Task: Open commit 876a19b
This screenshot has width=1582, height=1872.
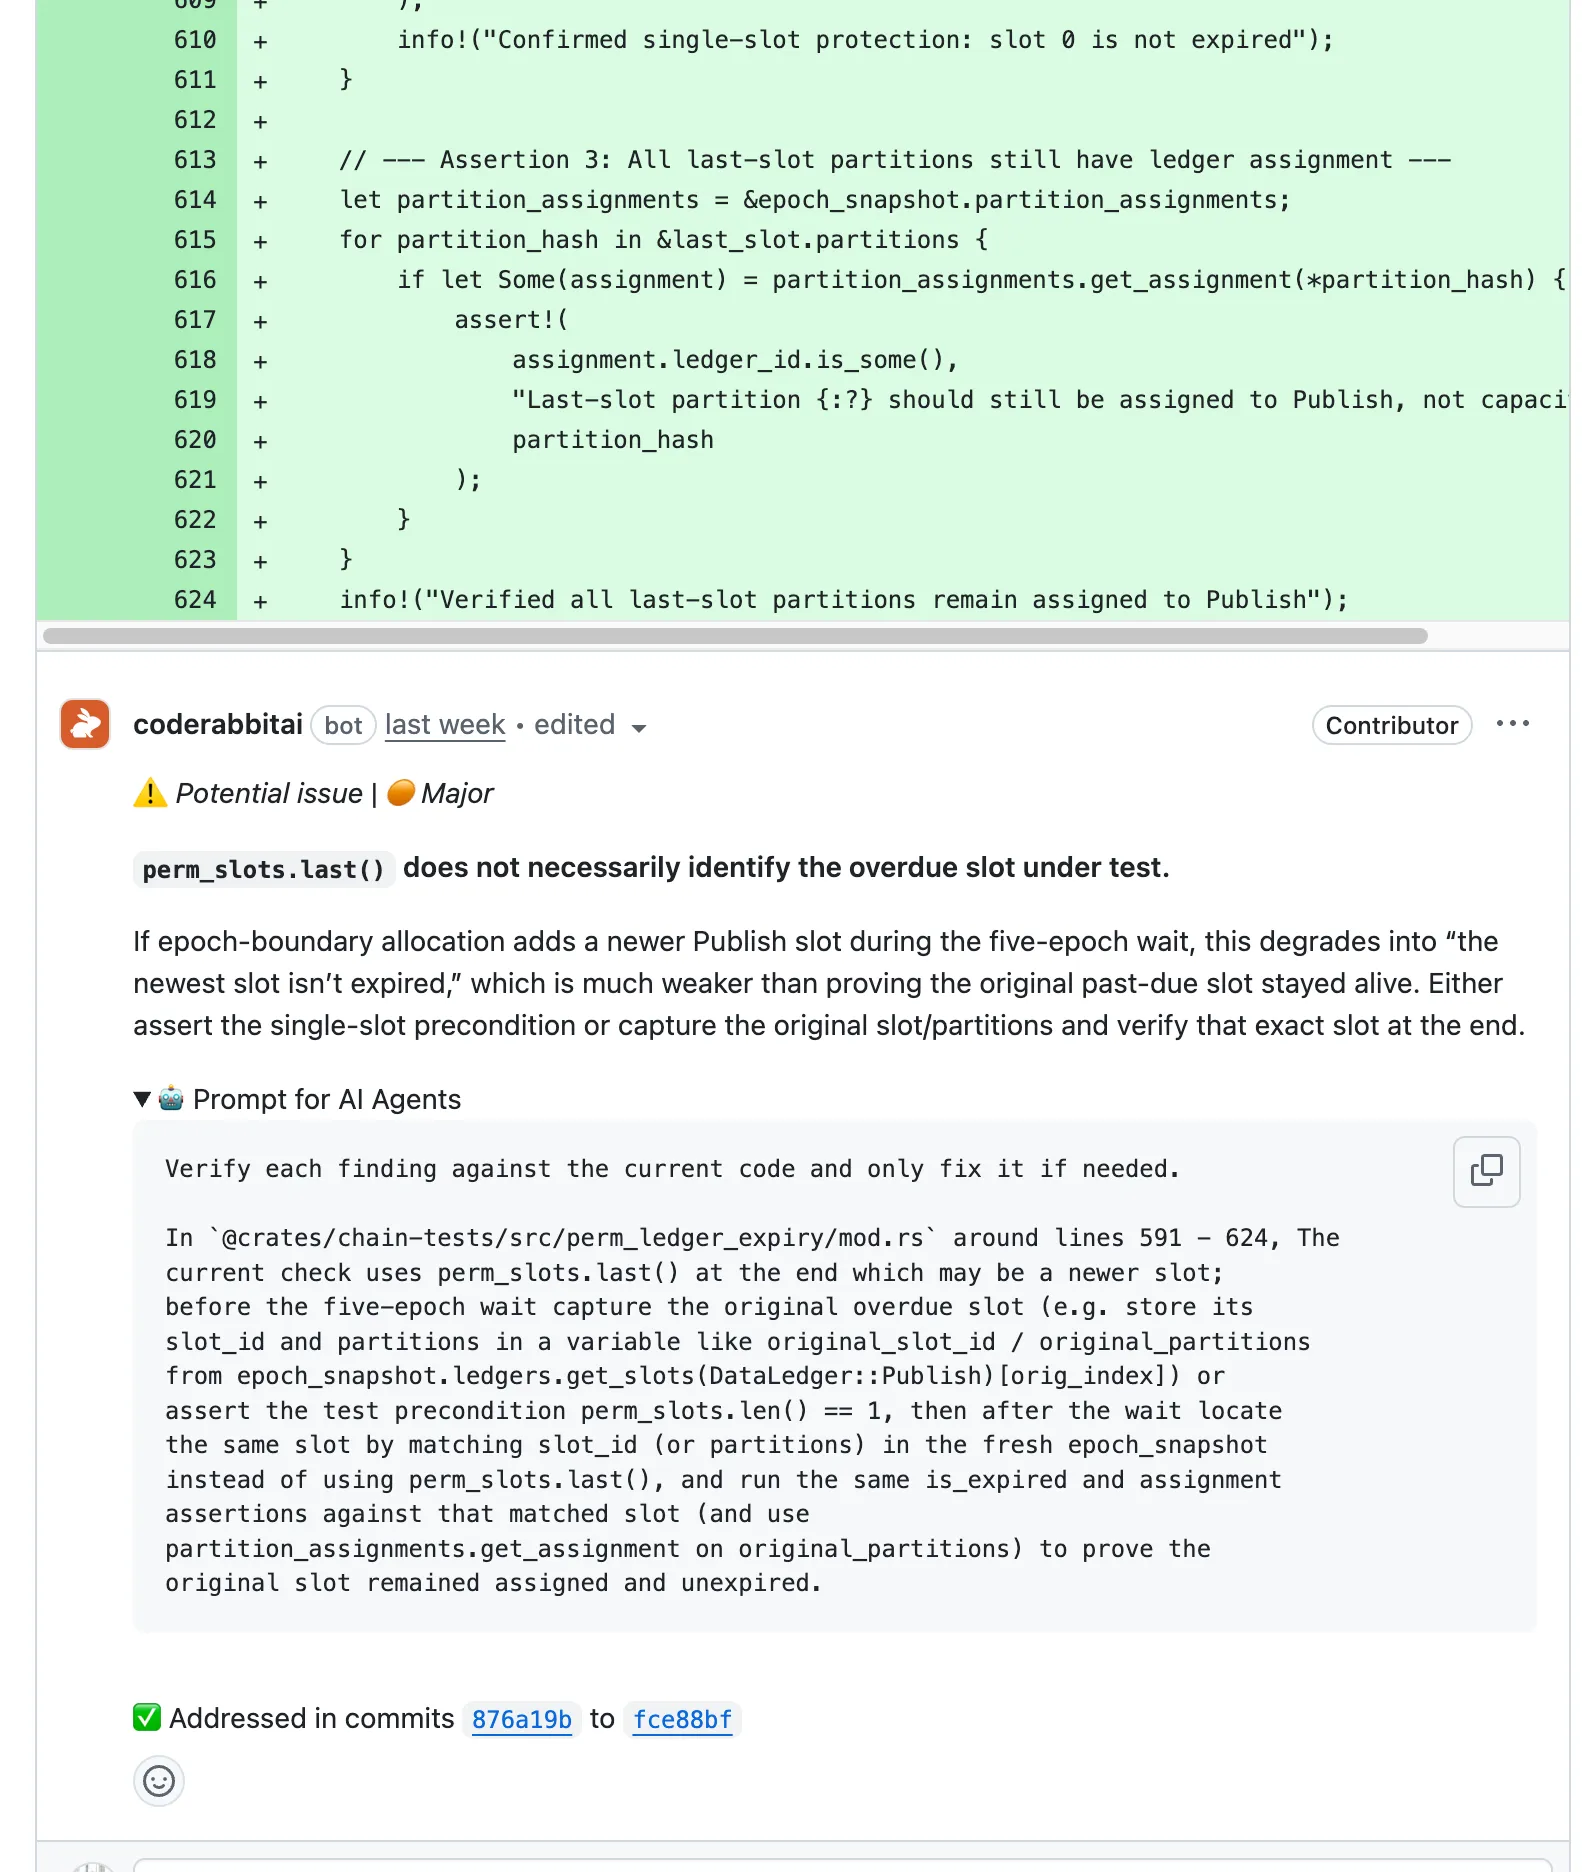Action: pos(522,1719)
